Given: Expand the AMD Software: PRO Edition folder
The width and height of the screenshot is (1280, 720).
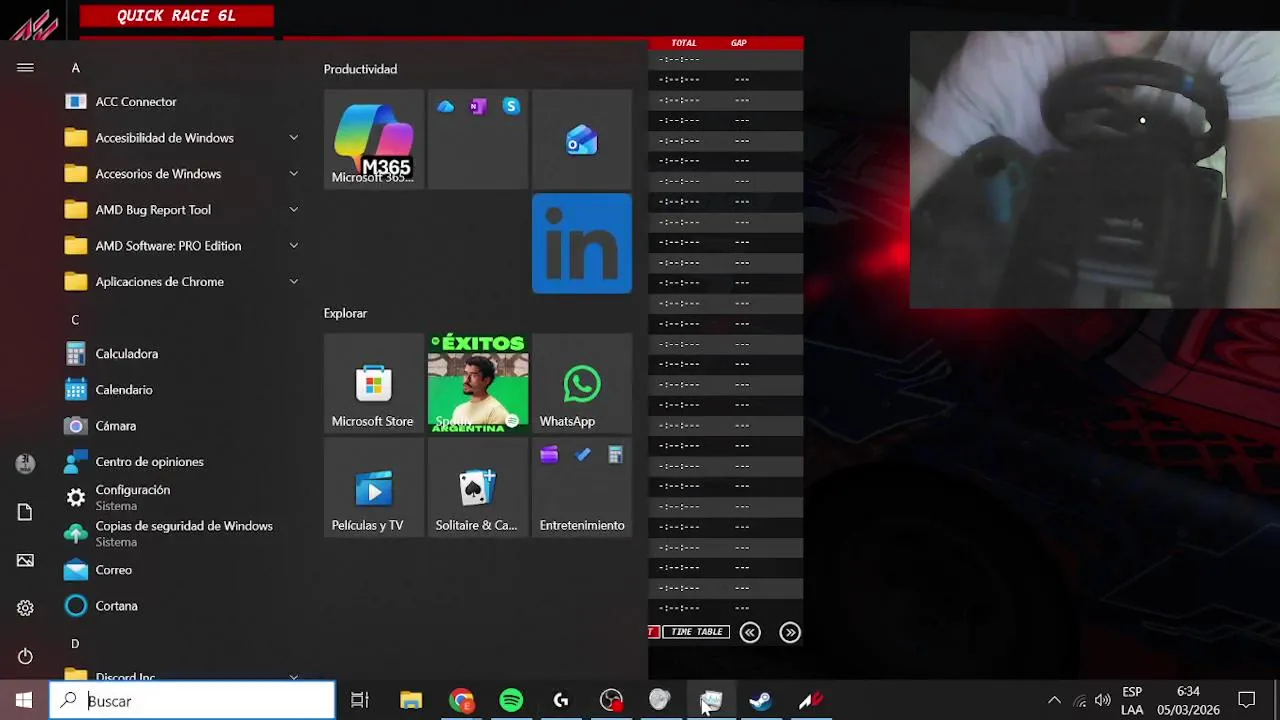Looking at the screenshot, I should pos(184,246).
